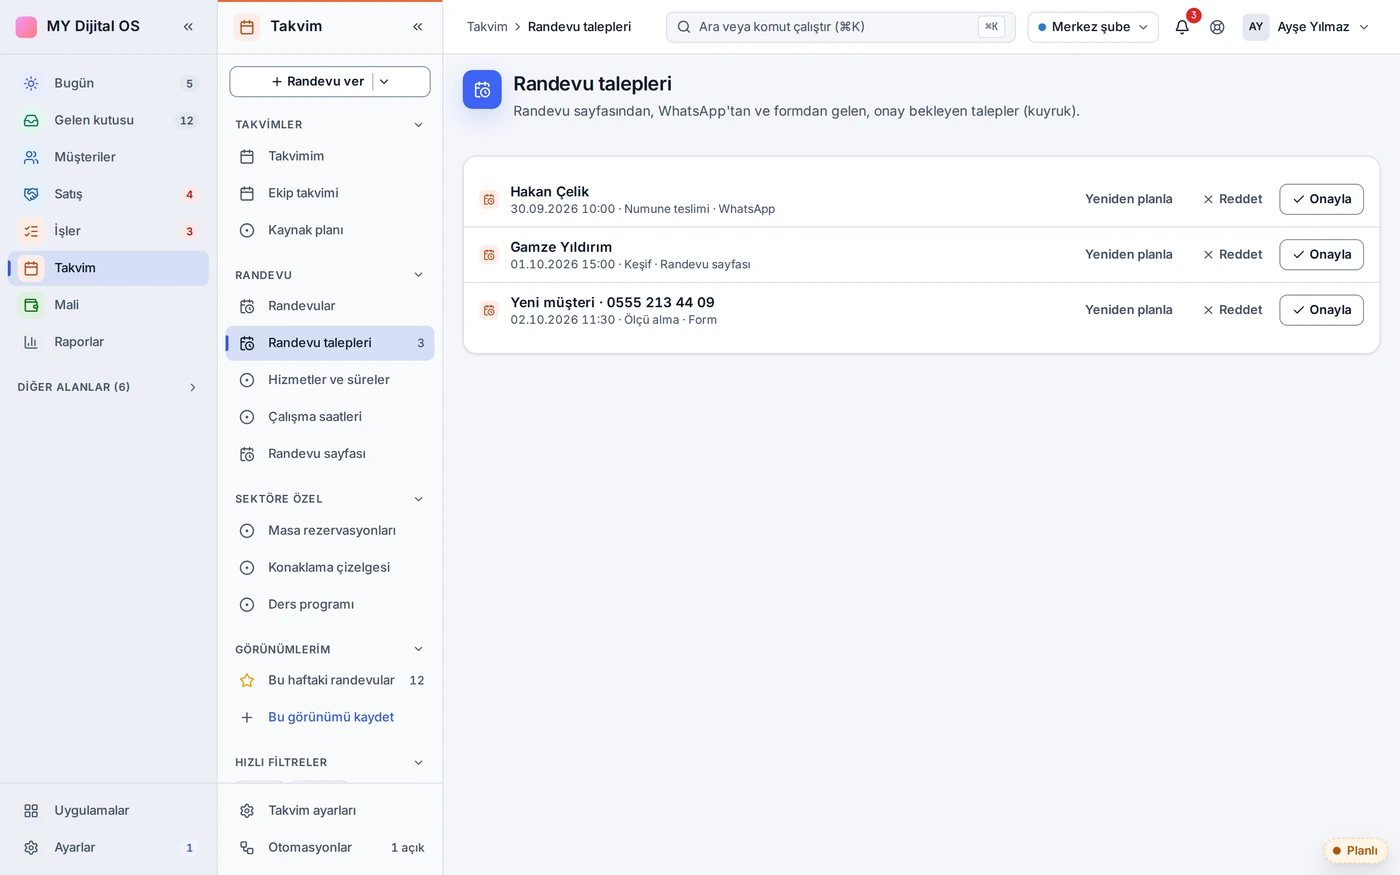Screen dimensions: 1400x875
Task: Open İşler tasks section
Action: click(108, 231)
